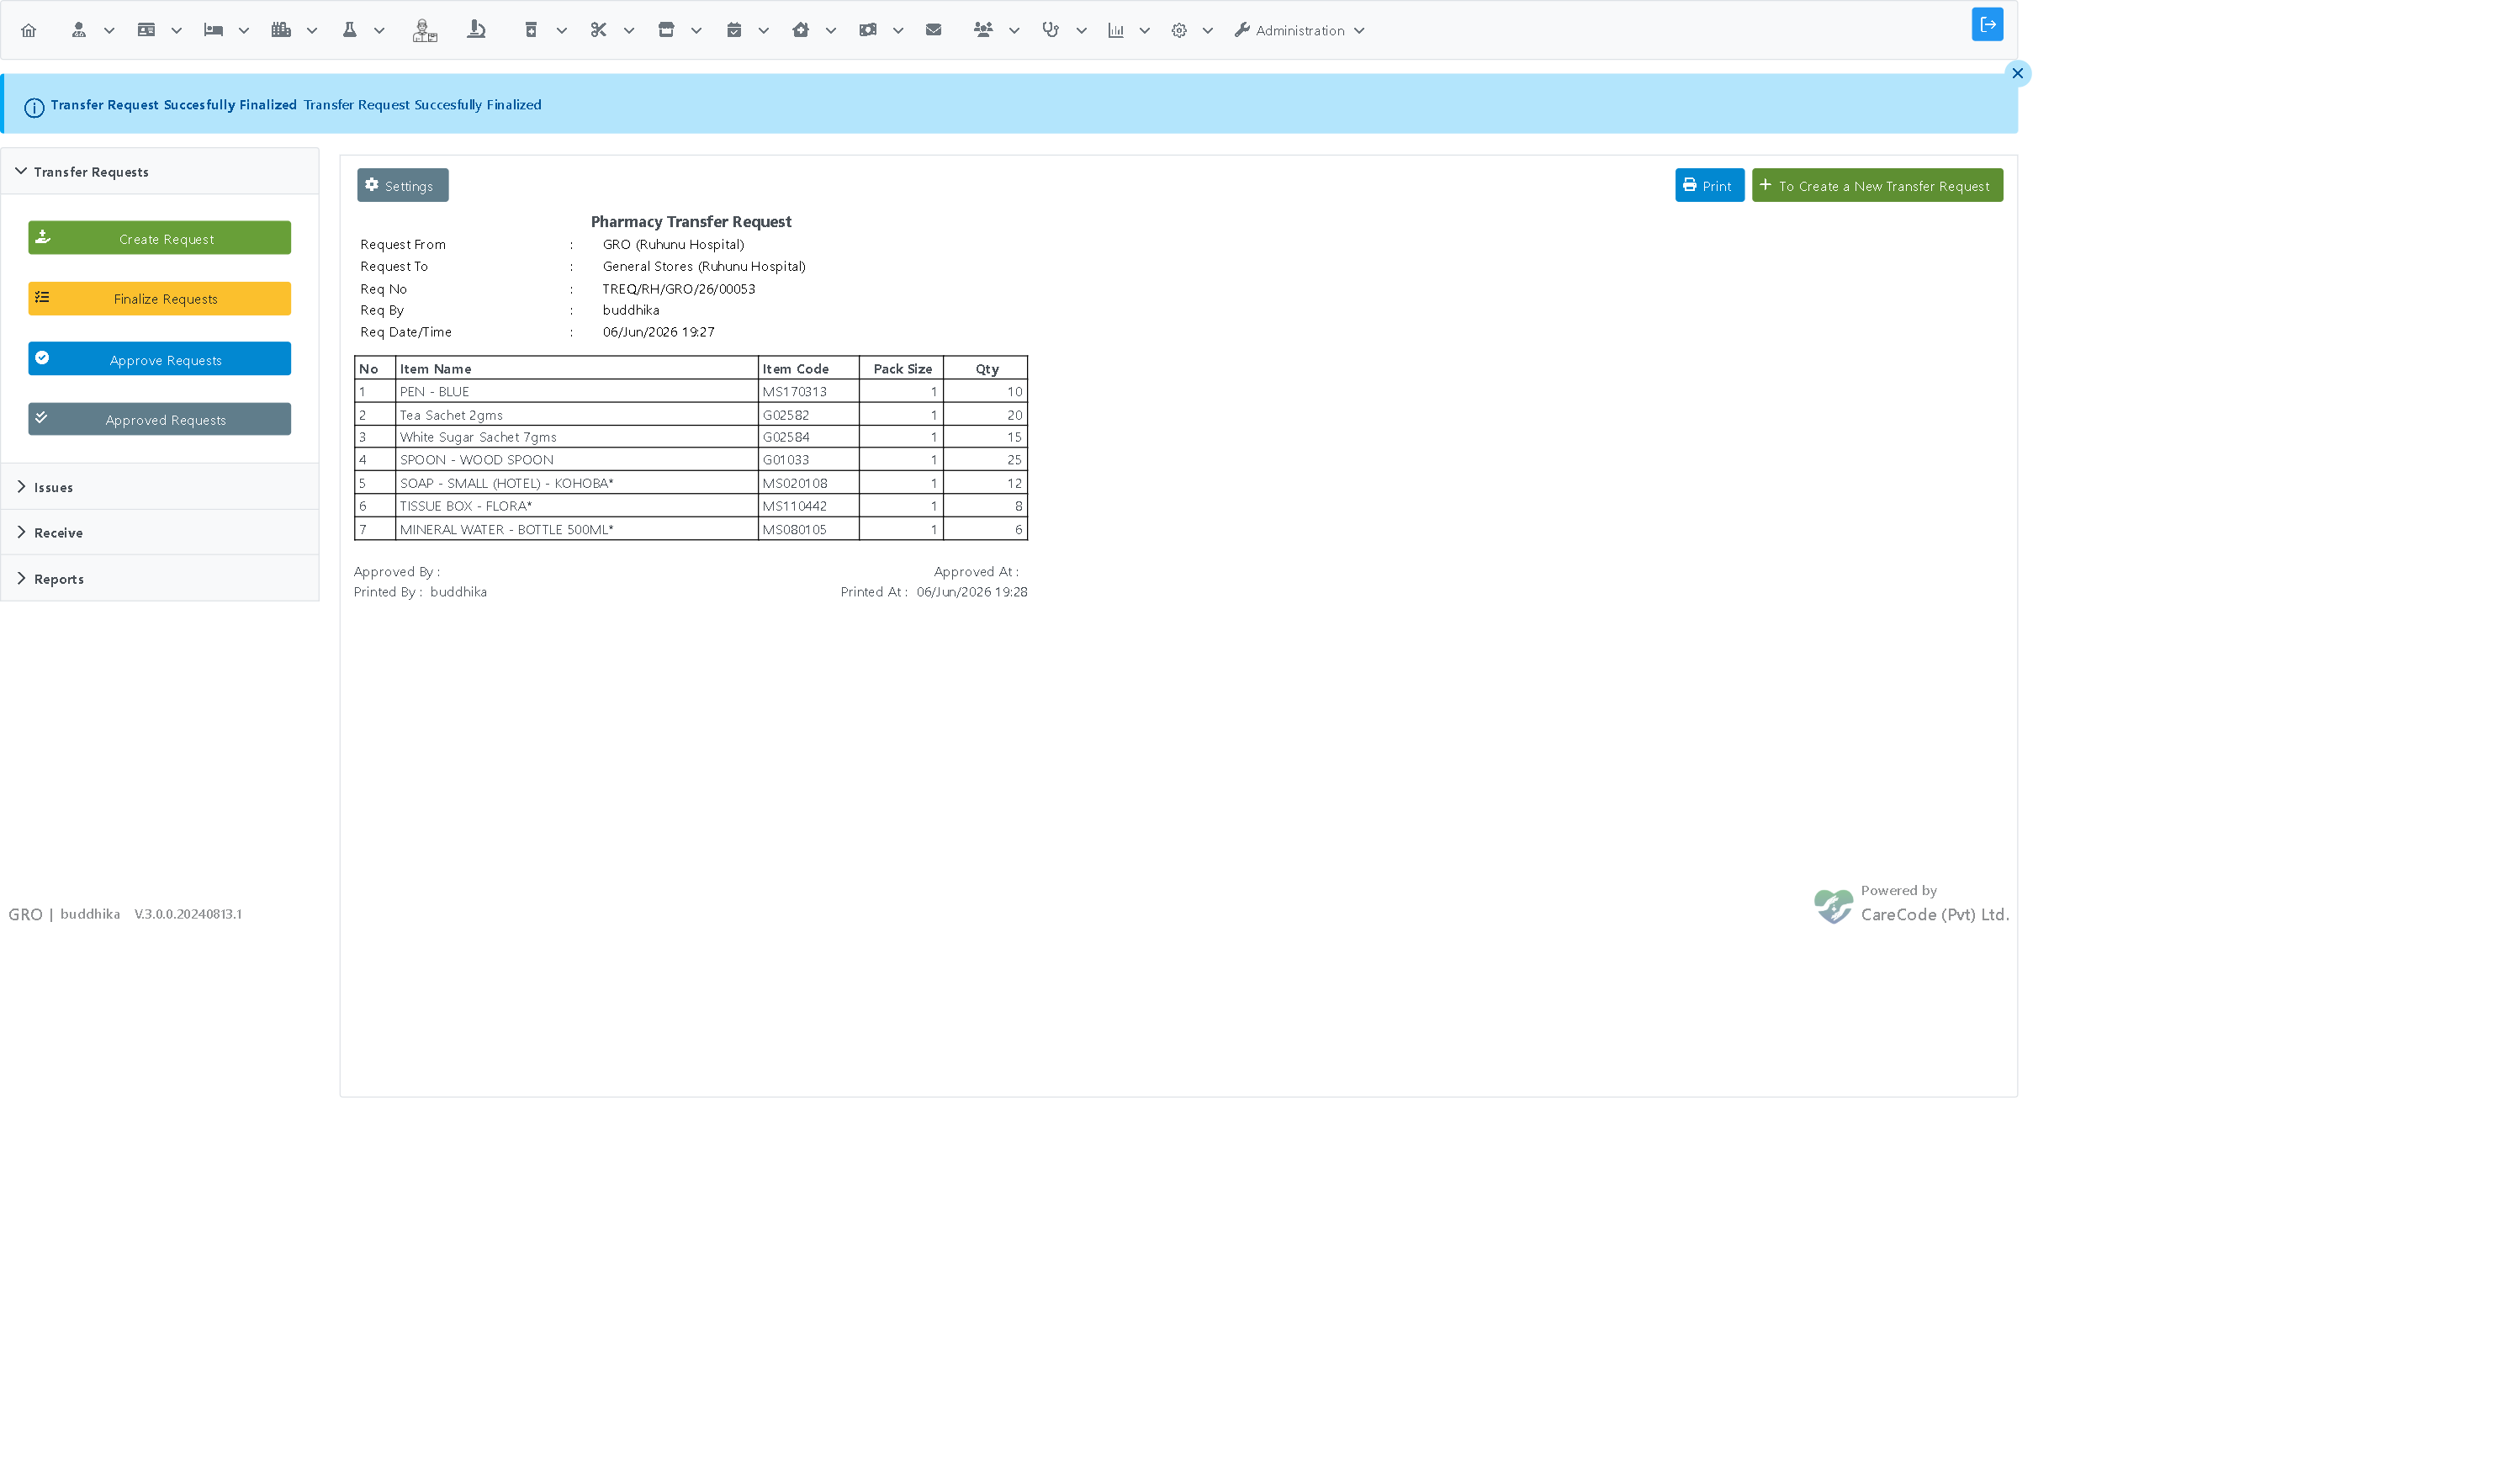Click the logout icon button
The width and height of the screenshot is (2520, 1473).
tap(1987, 24)
